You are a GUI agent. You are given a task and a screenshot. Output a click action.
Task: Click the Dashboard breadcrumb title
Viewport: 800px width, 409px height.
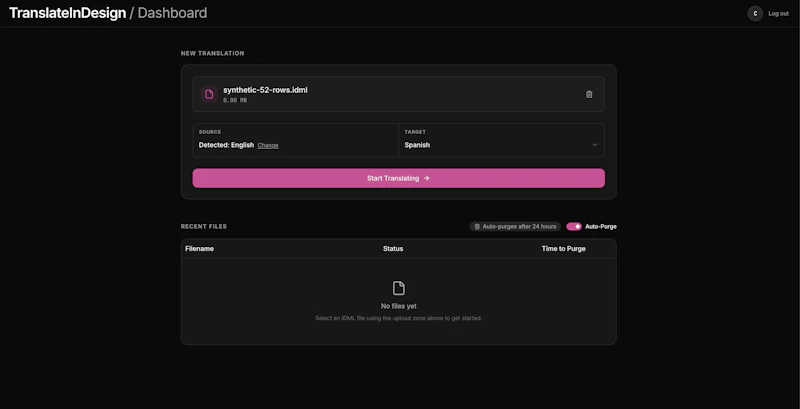[172, 13]
